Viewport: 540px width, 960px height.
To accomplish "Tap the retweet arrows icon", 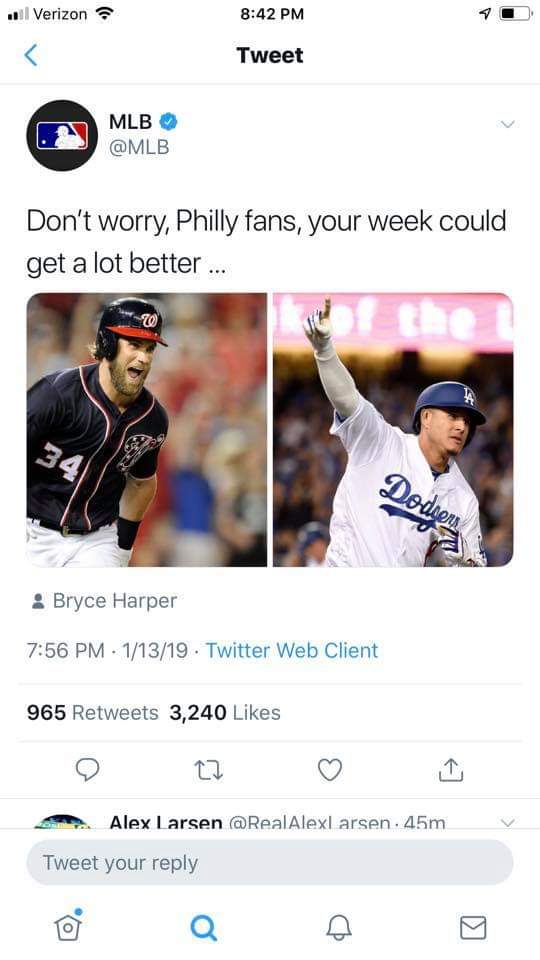I will pos(208,770).
